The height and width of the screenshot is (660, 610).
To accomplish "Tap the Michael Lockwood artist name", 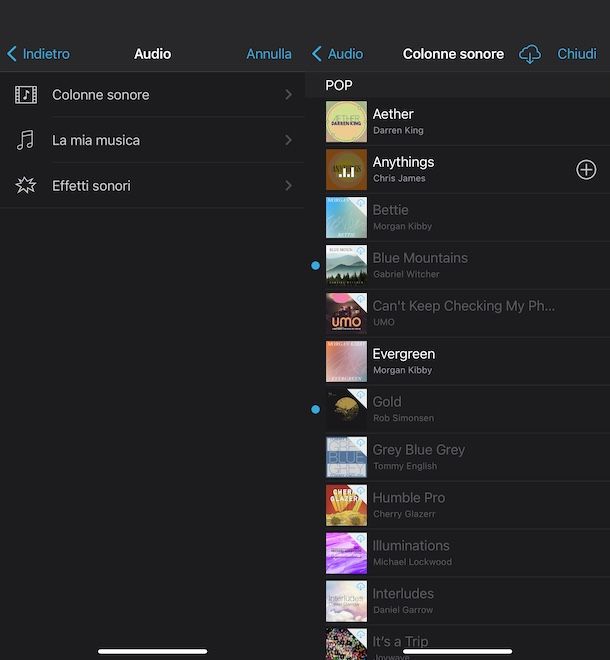I will click(x=413, y=562).
